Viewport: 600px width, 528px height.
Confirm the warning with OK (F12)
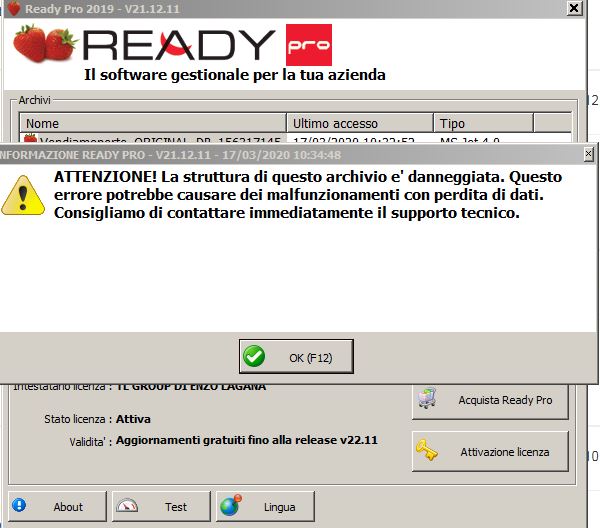click(x=296, y=357)
